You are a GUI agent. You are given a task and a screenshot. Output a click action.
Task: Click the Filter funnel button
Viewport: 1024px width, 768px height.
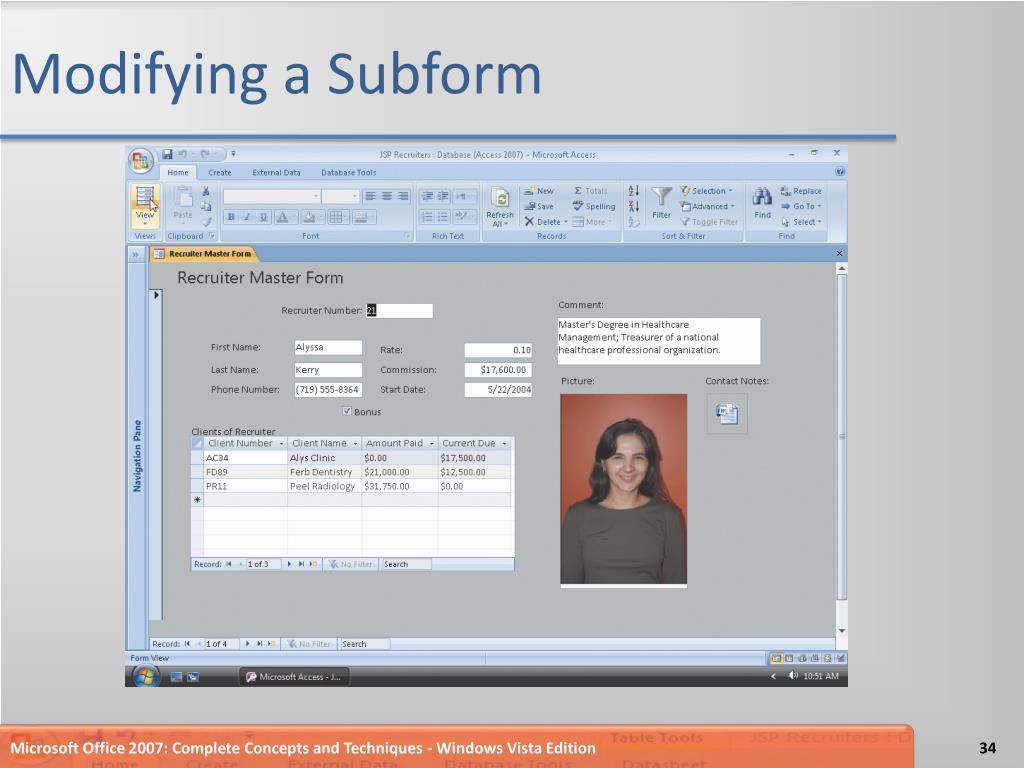click(x=662, y=203)
